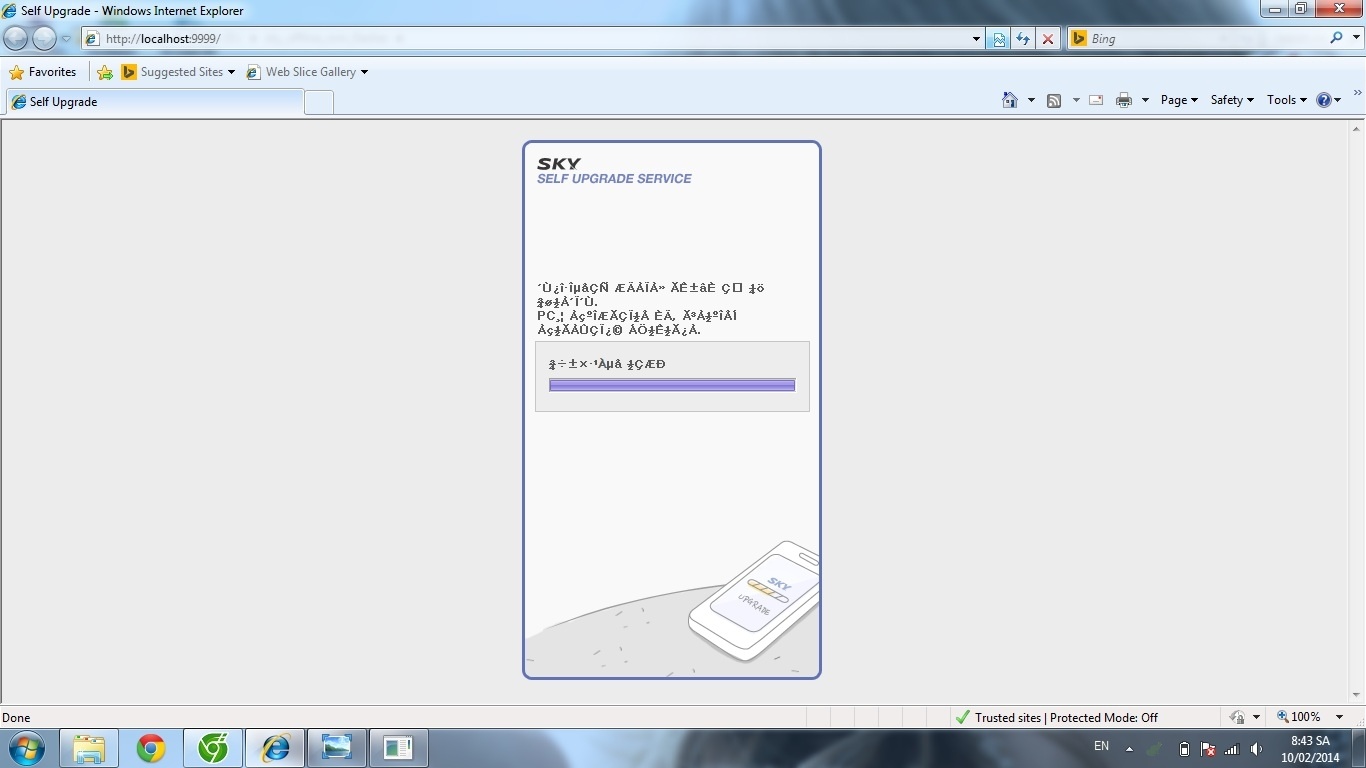
Task: Click the red Stop loading icon
Action: point(1047,38)
